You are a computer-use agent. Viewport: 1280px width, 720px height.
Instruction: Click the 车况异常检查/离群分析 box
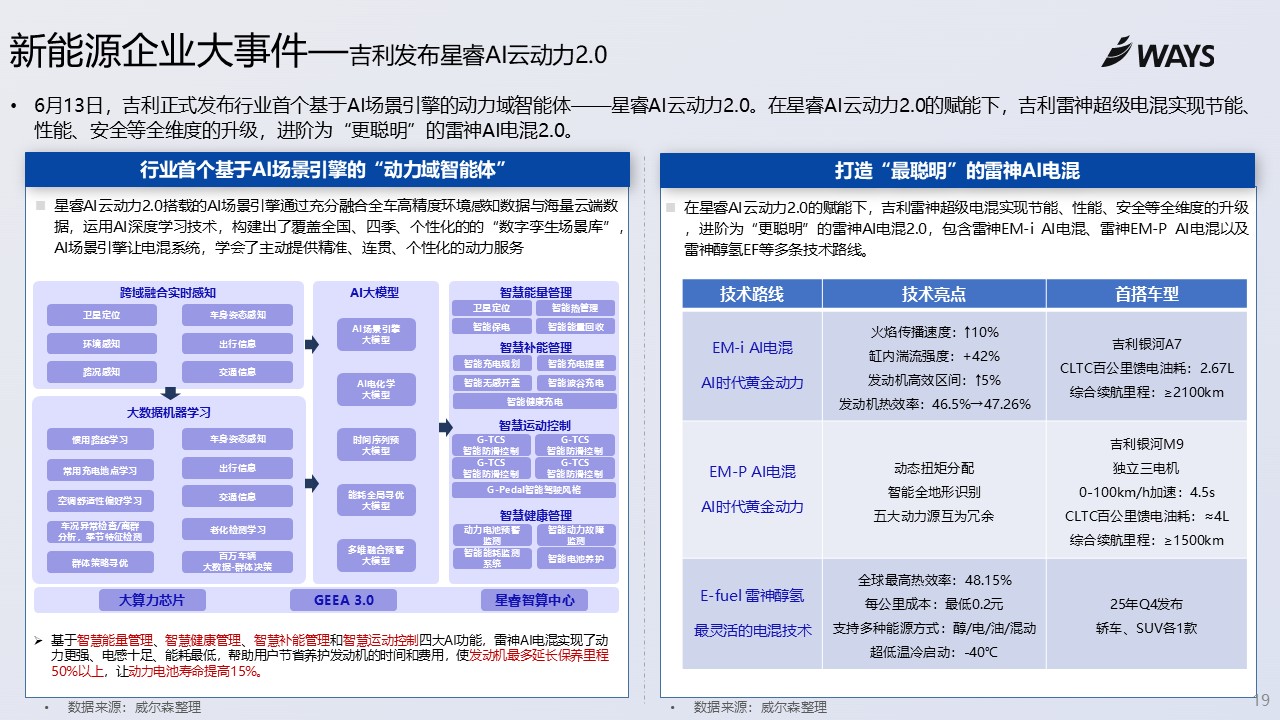(102, 531)
